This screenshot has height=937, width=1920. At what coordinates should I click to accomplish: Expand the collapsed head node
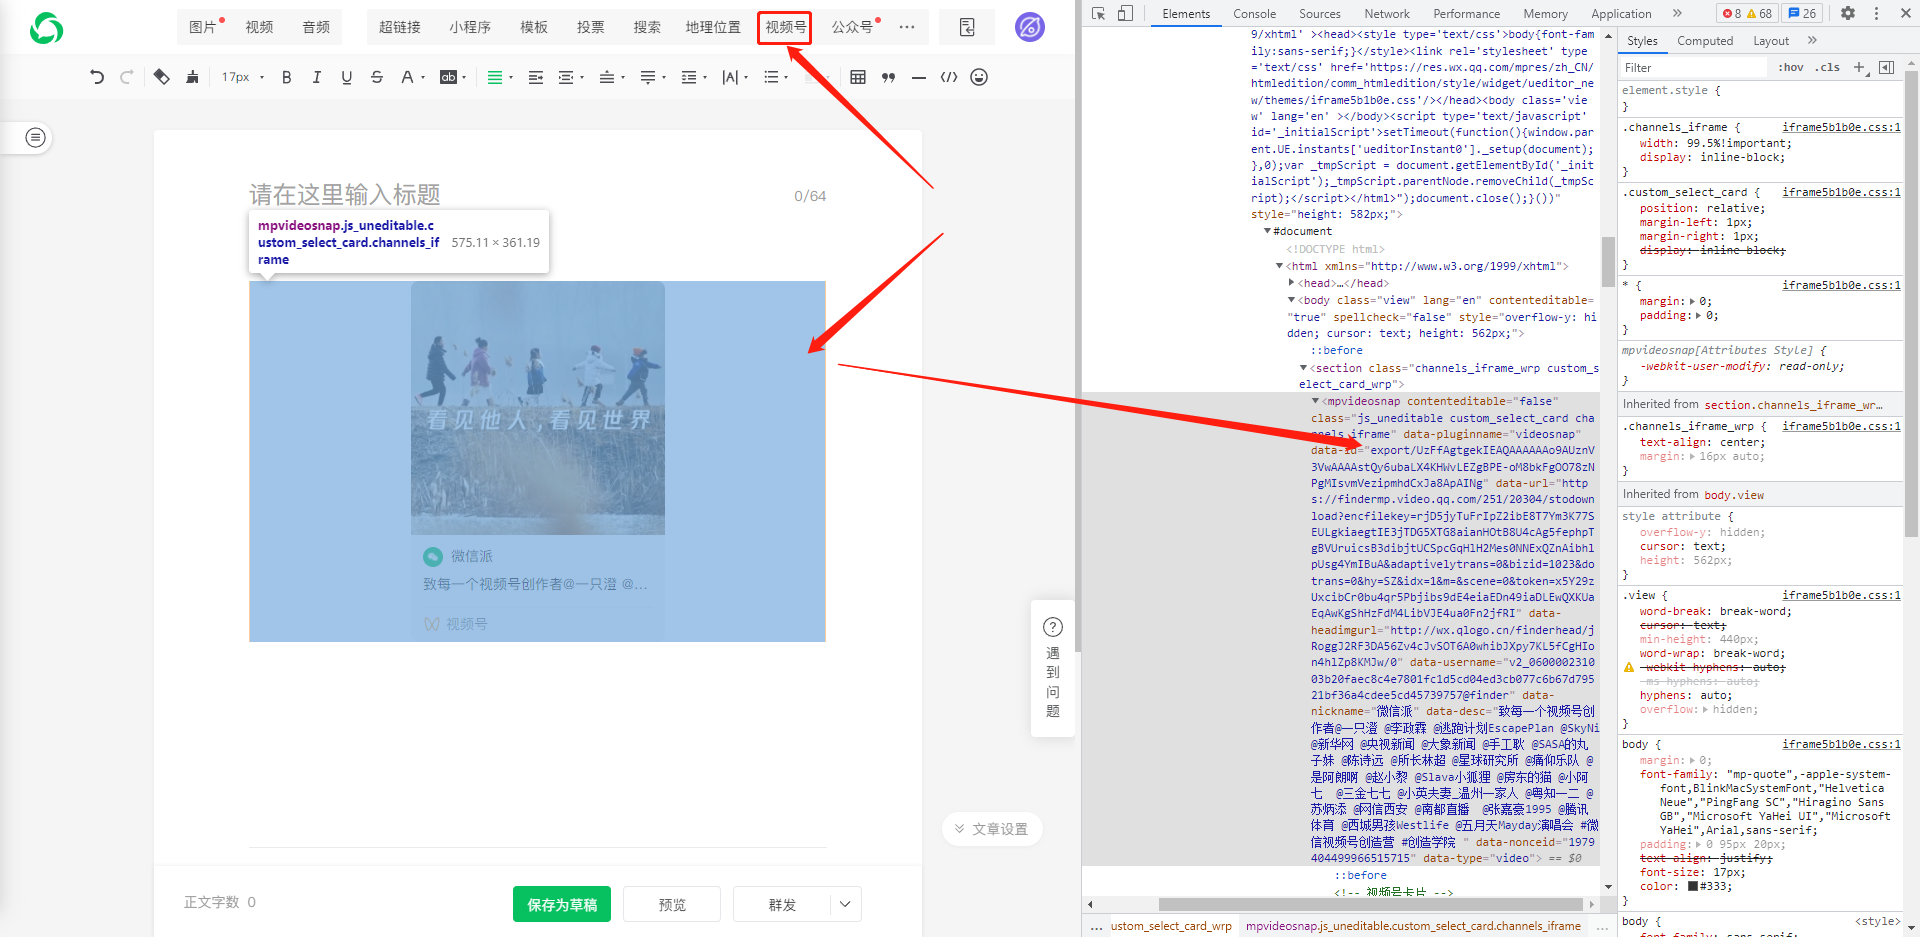click(1292, 283)
